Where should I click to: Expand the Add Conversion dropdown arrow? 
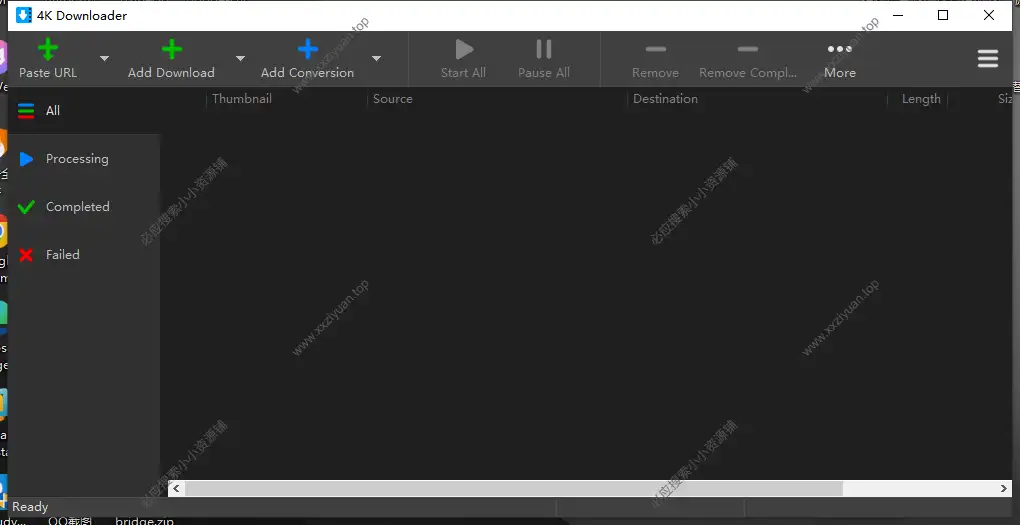pos(376,59)
